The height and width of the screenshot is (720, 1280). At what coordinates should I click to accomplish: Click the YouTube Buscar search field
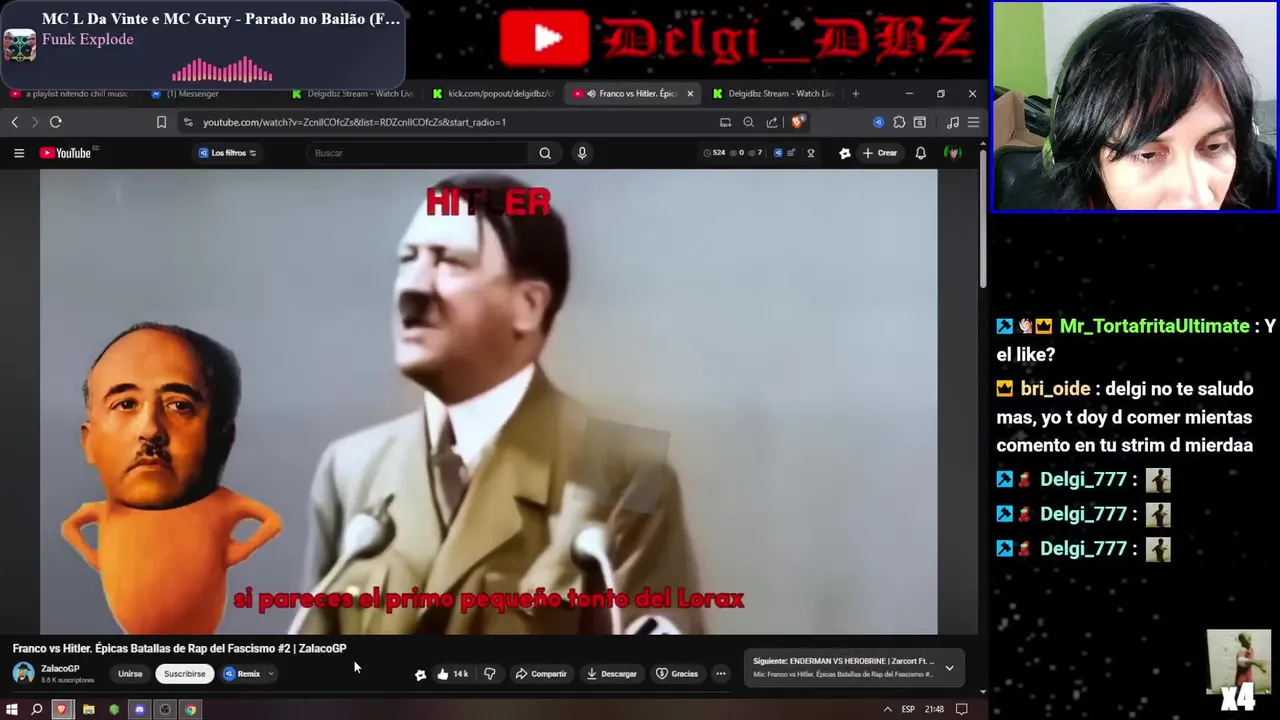tap(418, 153)
